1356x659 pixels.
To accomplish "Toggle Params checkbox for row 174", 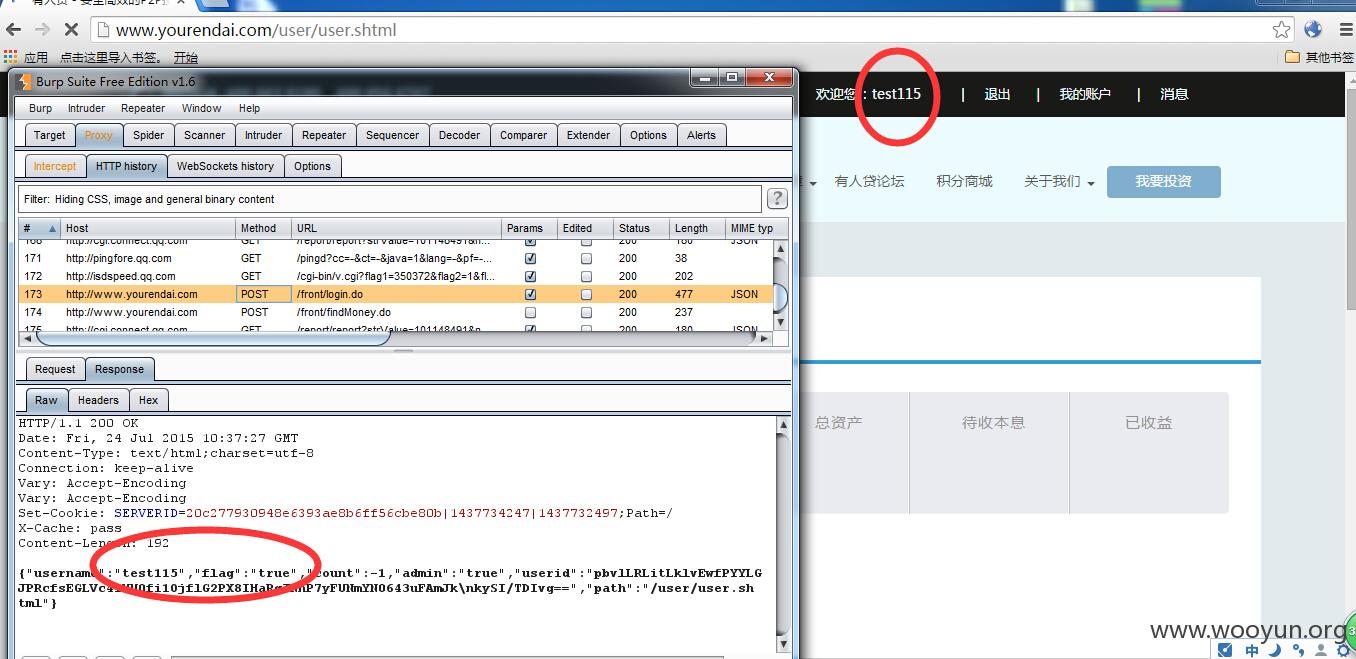I will [530, 313].
